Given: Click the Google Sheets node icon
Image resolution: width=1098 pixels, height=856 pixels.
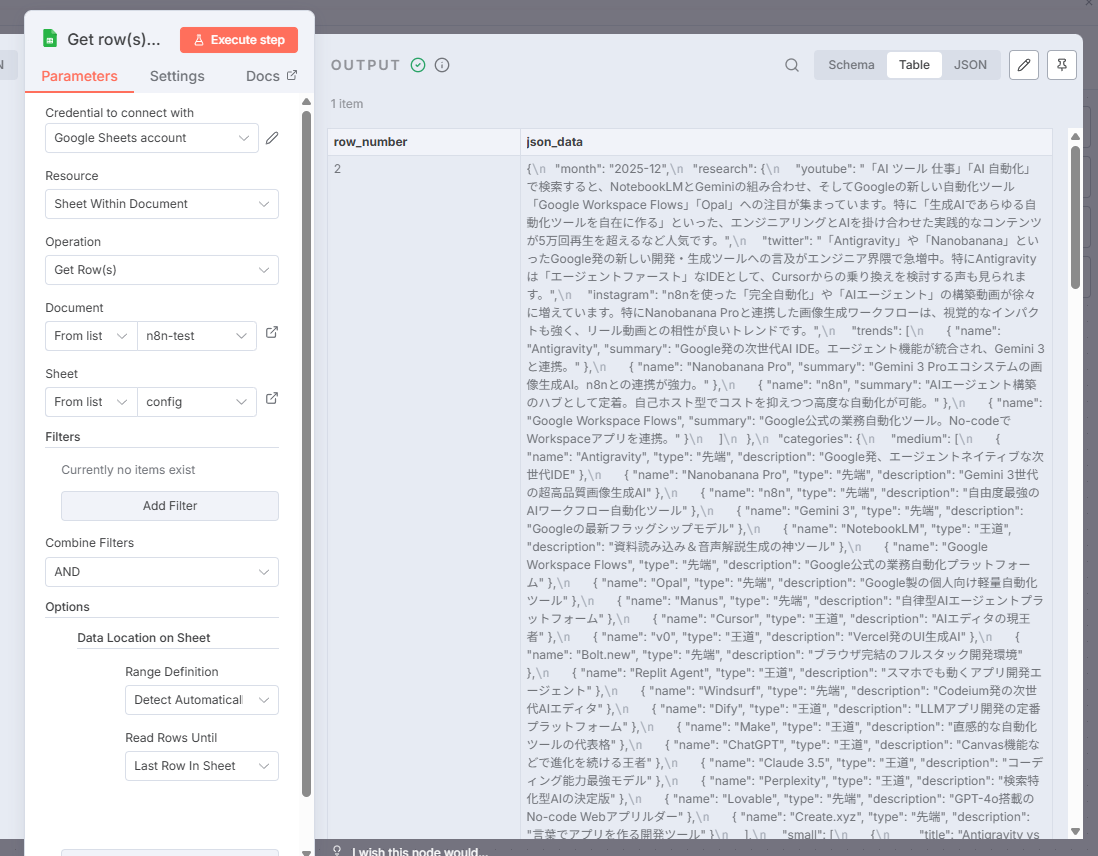Looking at the screenshot, I should click(x=50, y=39).
